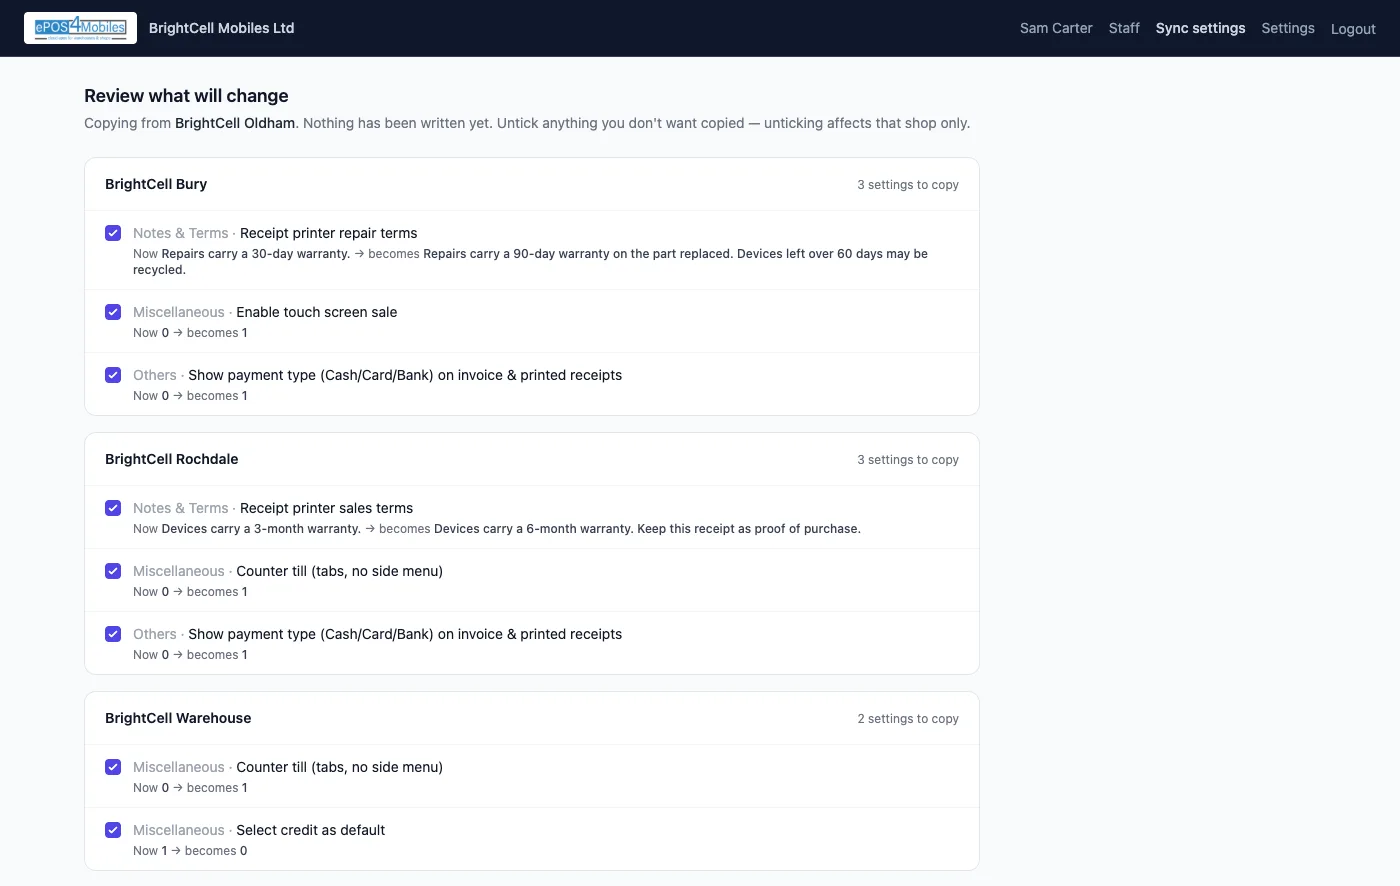Click the Receipt printer repair terms label
Viewport: 1400px width, 886px height.
(x=329, y=233)
